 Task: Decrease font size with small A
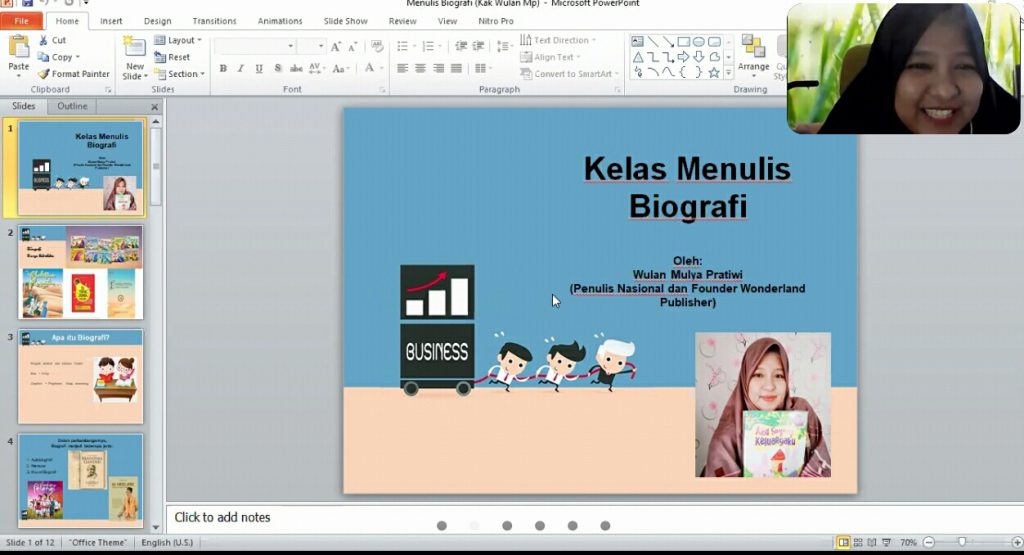(352, 46)
